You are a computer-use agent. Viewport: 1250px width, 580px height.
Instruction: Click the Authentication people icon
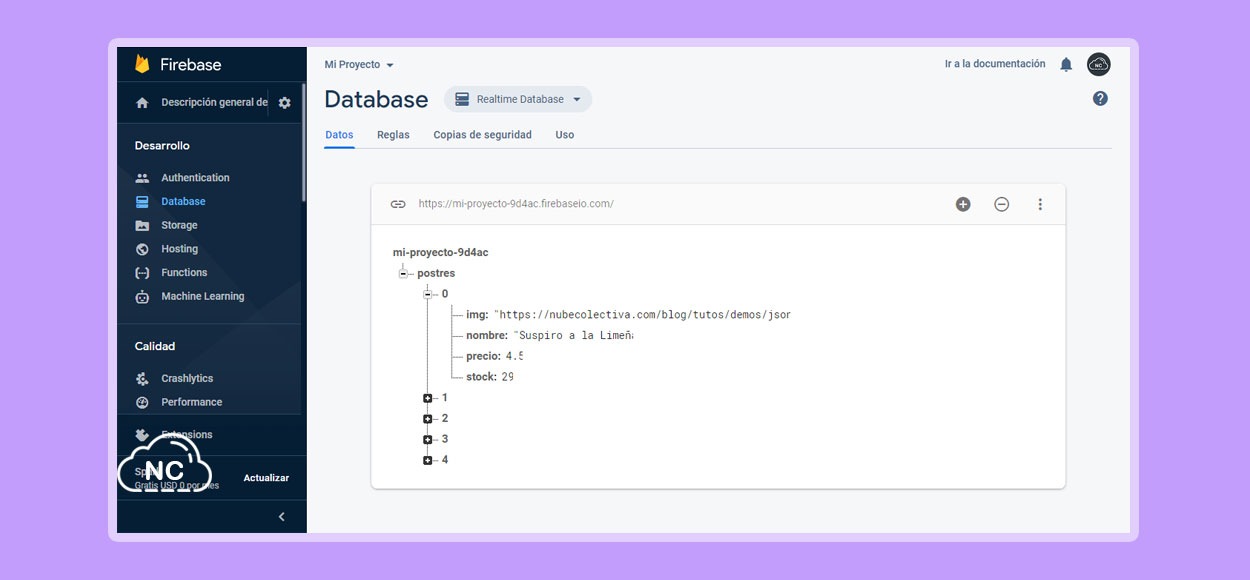142,178
